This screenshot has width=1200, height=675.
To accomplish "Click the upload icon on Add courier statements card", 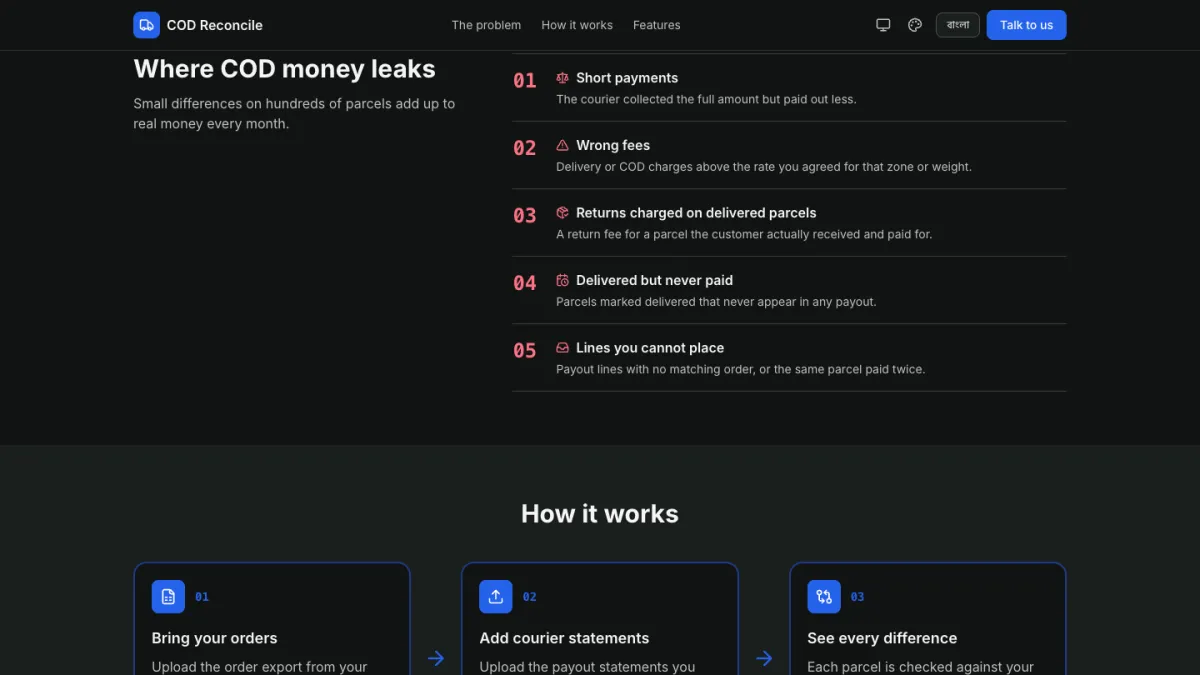I will [x=496, y=597].
